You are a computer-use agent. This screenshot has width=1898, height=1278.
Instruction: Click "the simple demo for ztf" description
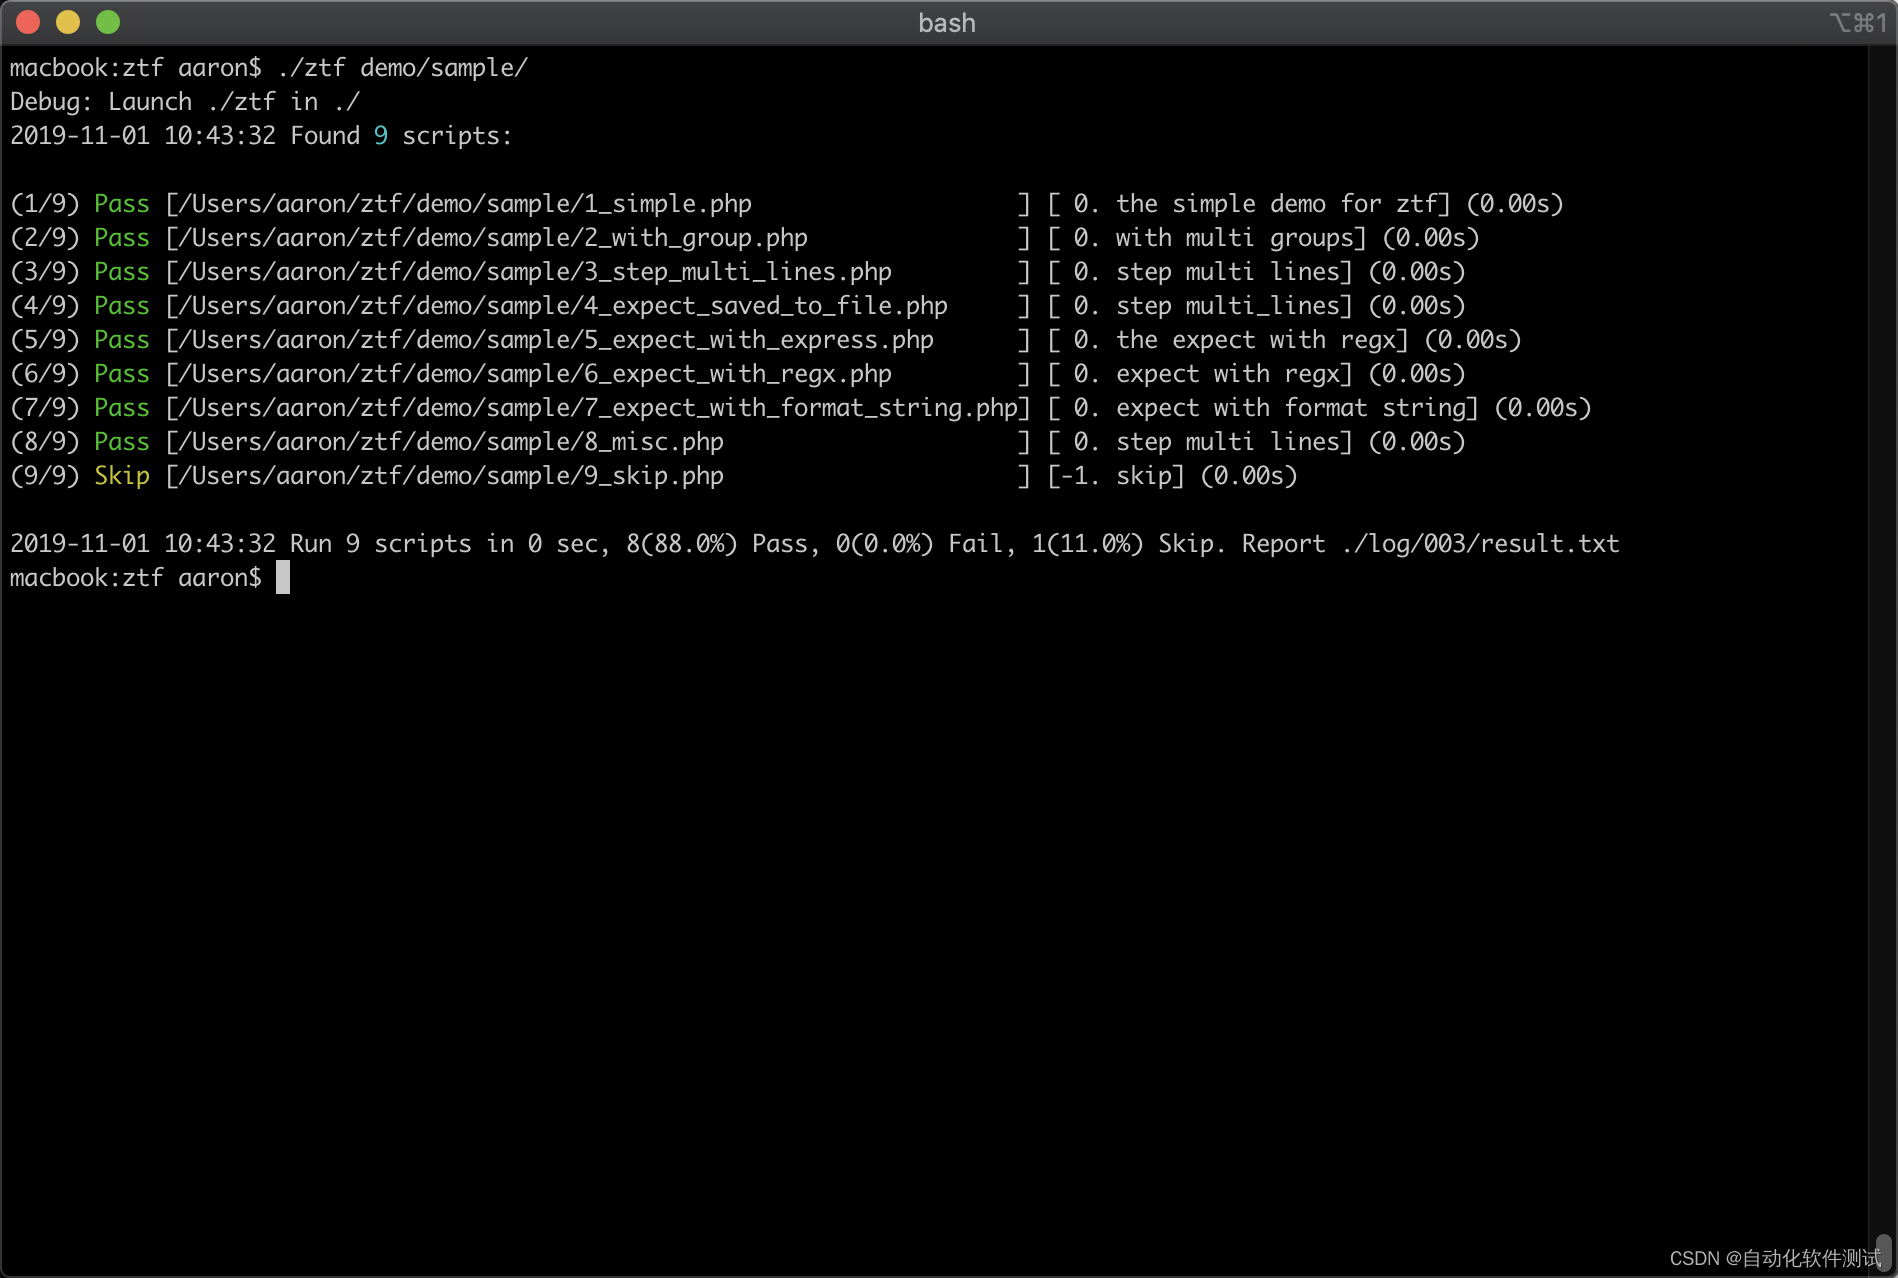[x=1276, y=204]
